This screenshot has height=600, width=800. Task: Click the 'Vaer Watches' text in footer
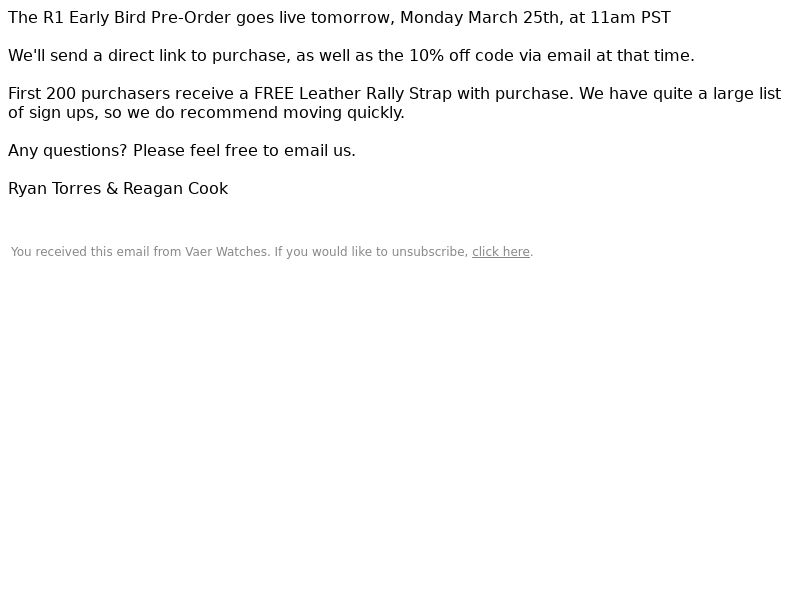(226, 252)
